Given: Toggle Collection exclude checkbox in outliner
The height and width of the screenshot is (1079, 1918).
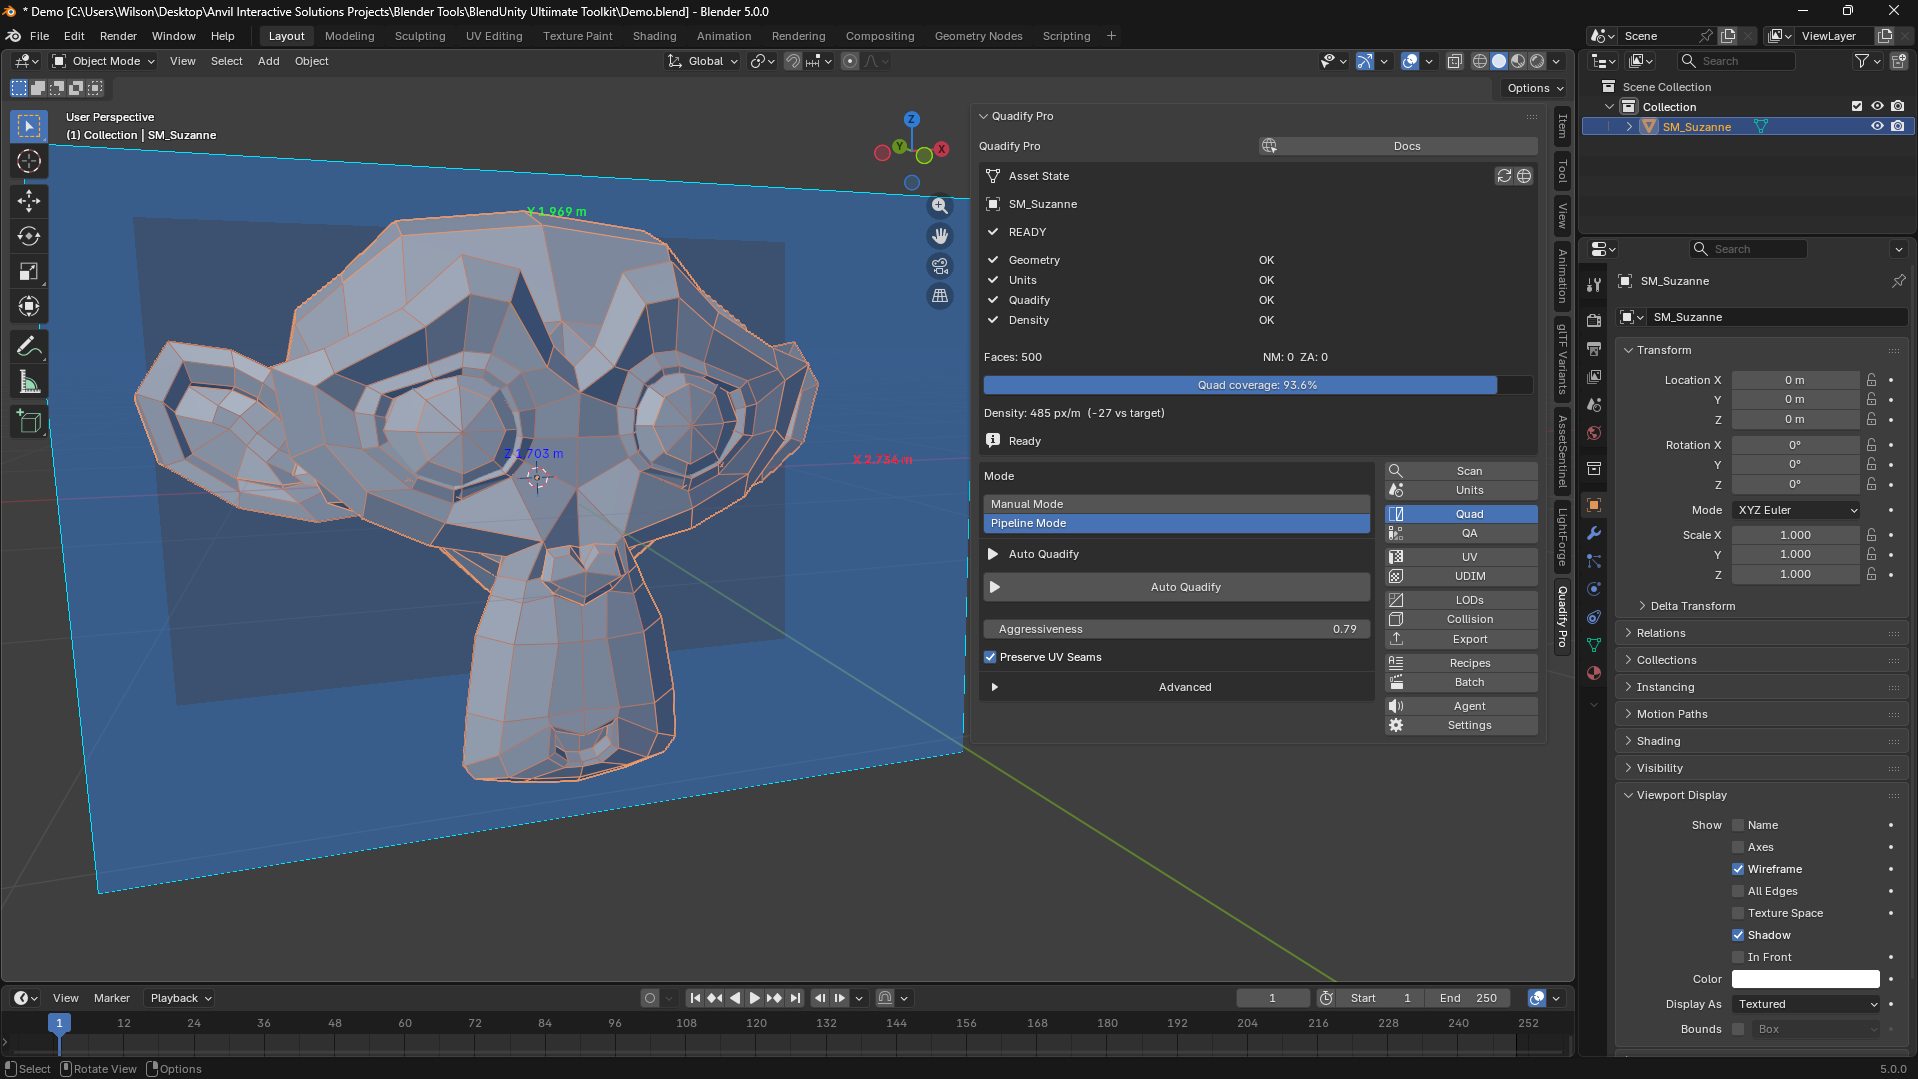Looking at the screenshot, I should pos(1857,107).
